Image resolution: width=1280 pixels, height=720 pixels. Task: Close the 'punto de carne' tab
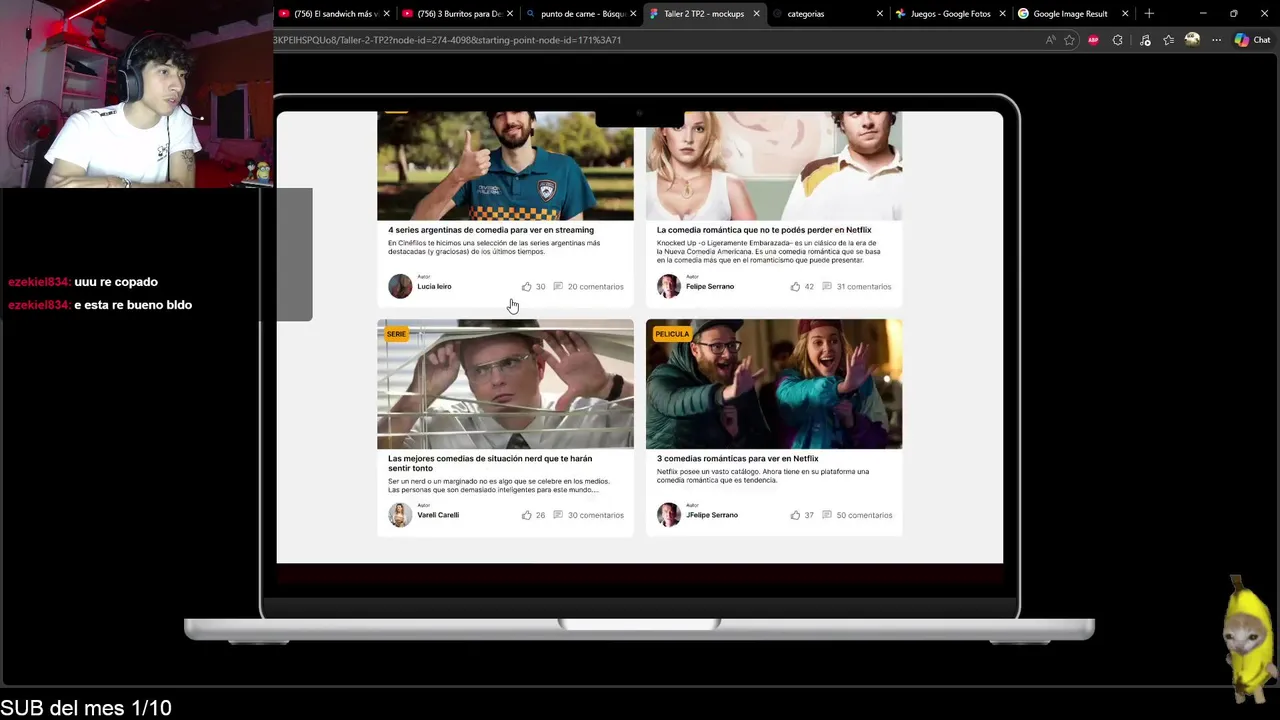633,14
